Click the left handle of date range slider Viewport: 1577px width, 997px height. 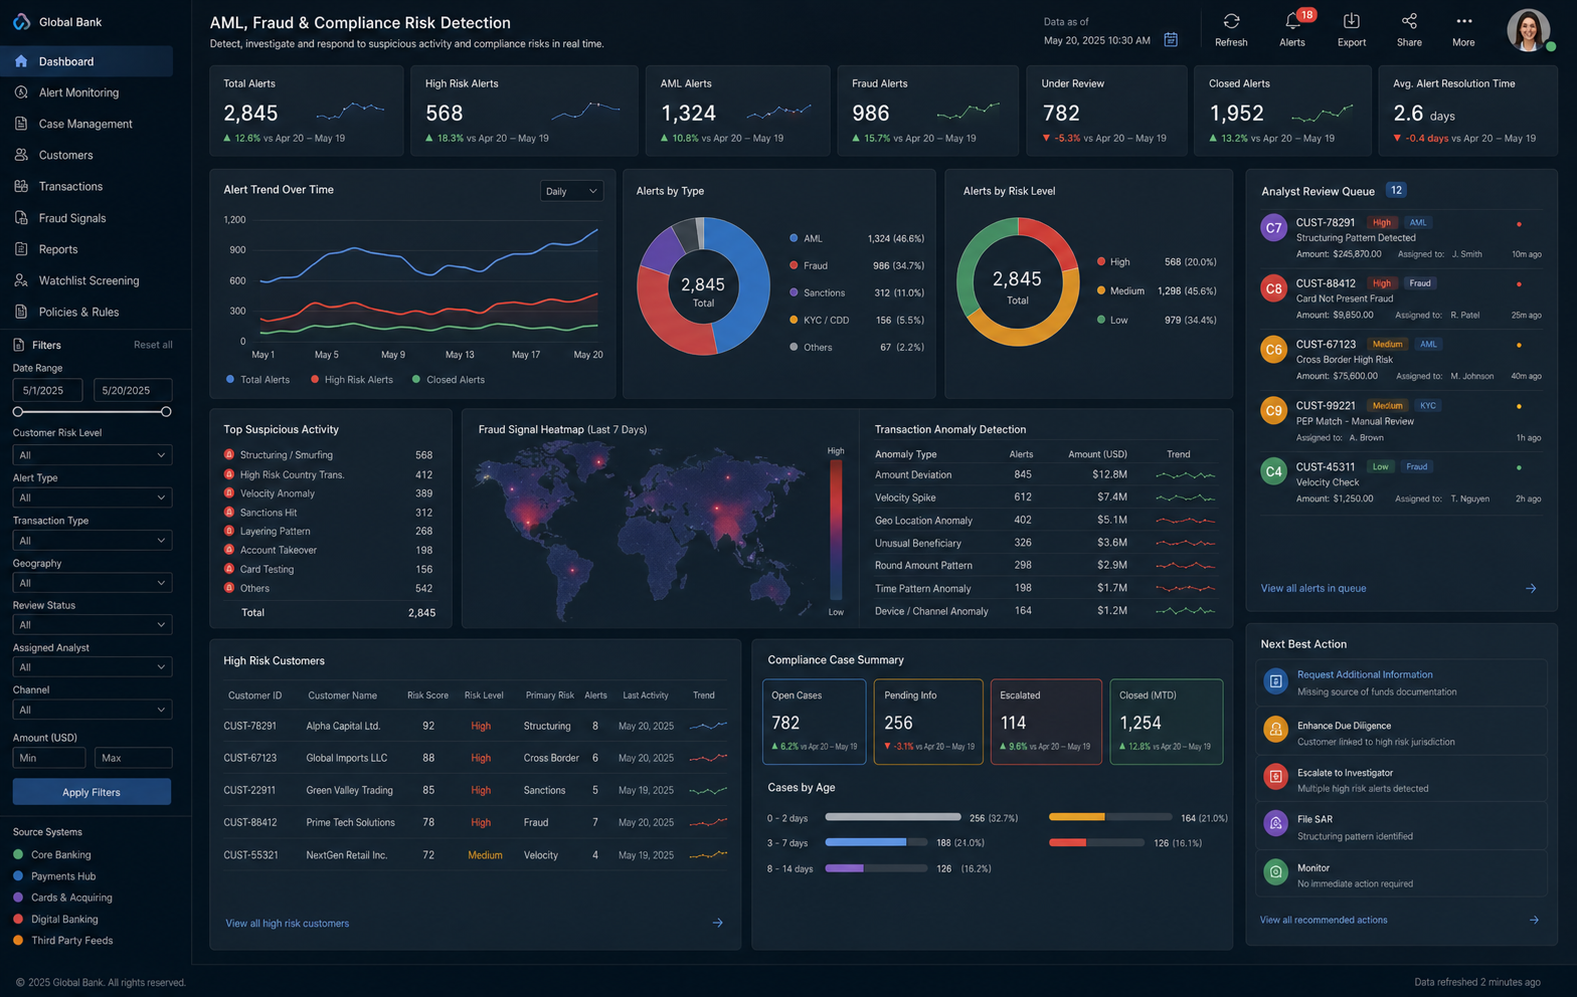click(18, 412)
